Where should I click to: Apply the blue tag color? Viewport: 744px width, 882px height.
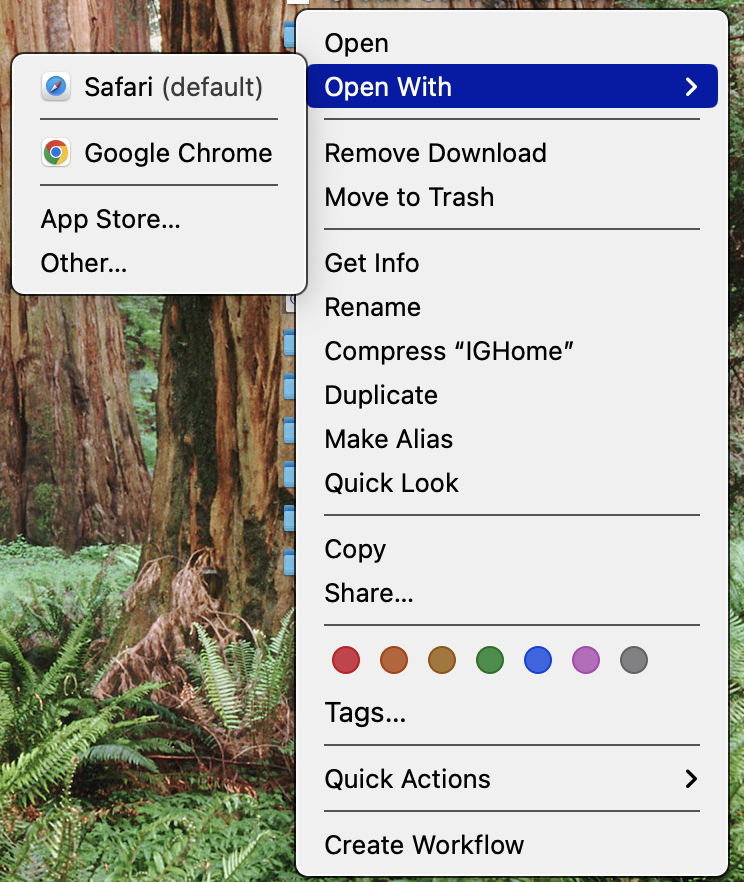(x=538, y=659)
